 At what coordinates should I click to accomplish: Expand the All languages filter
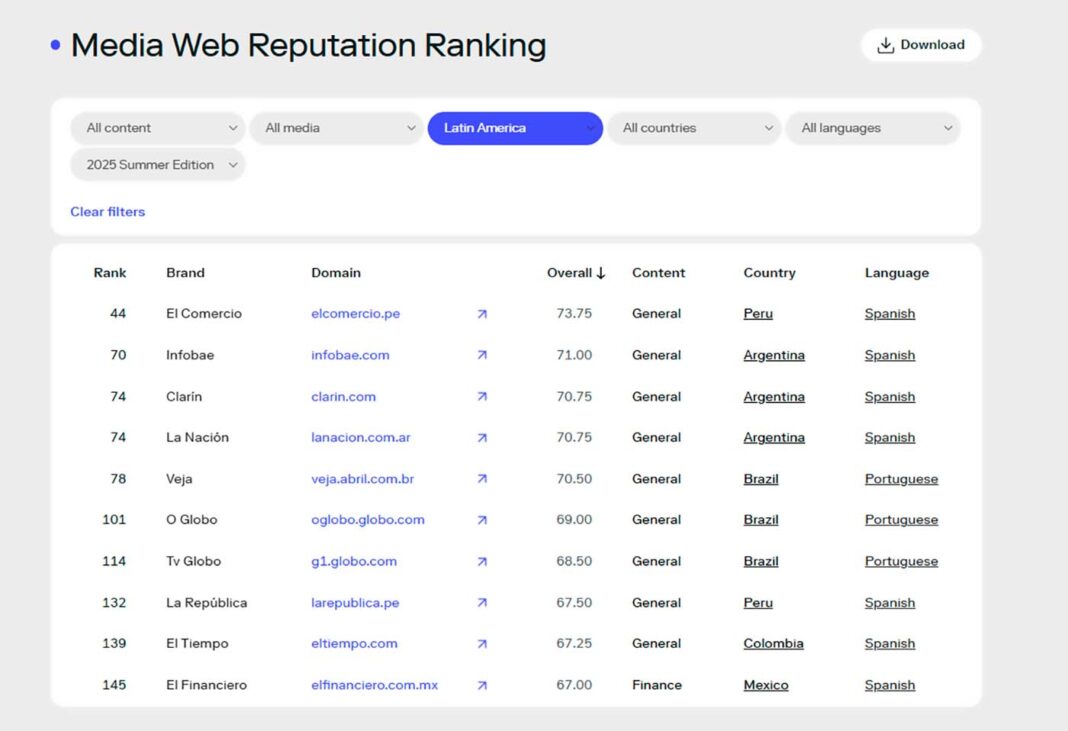872,128
